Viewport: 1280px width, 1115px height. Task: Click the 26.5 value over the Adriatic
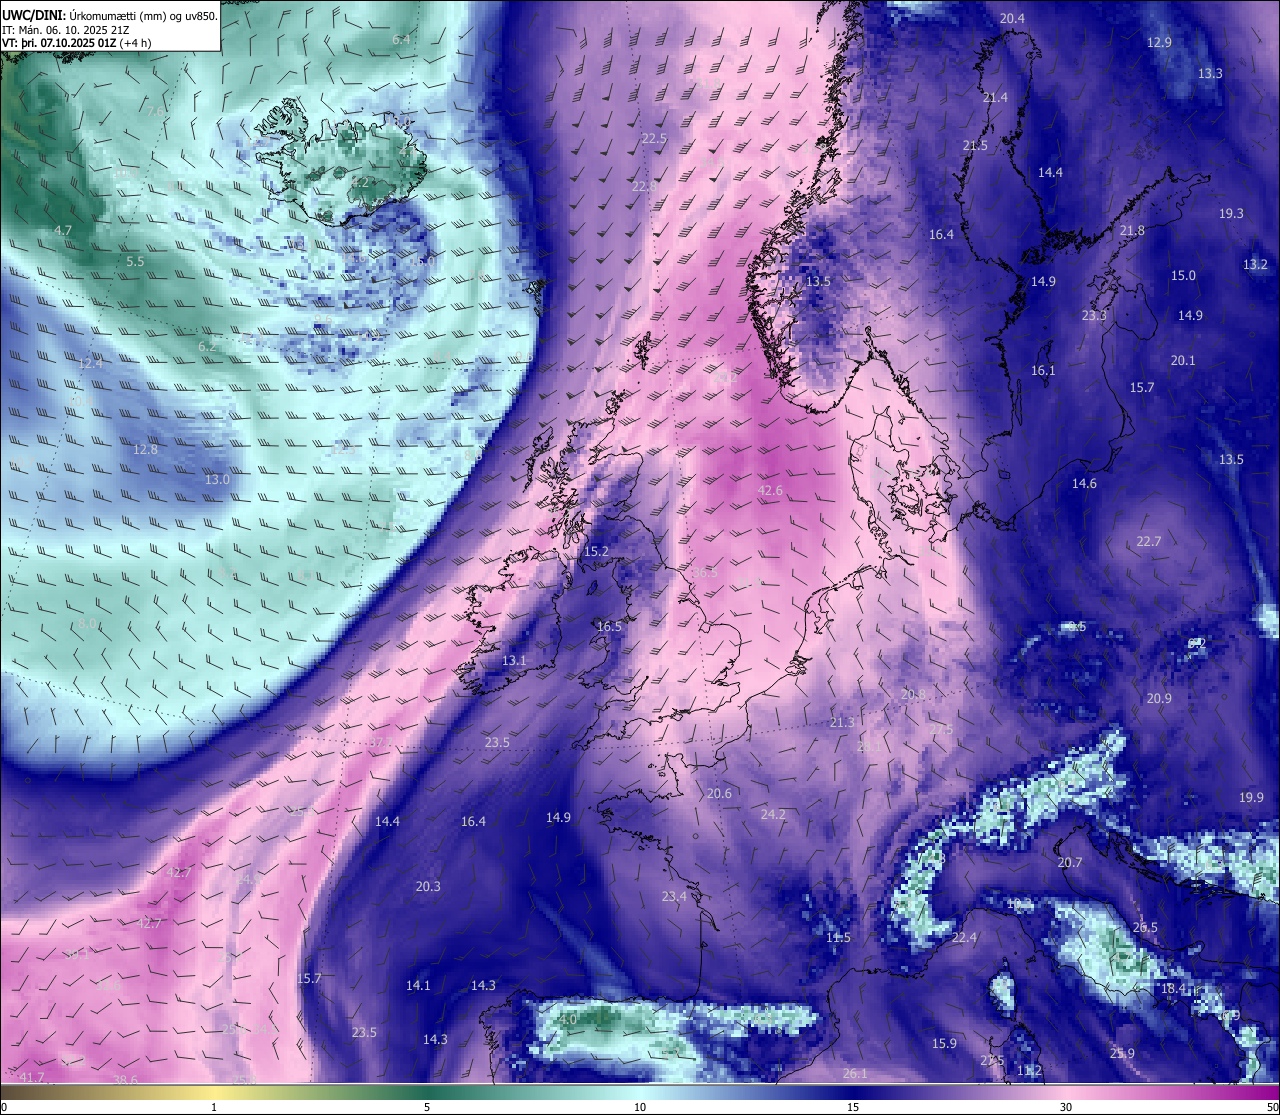coord(1145,927)
